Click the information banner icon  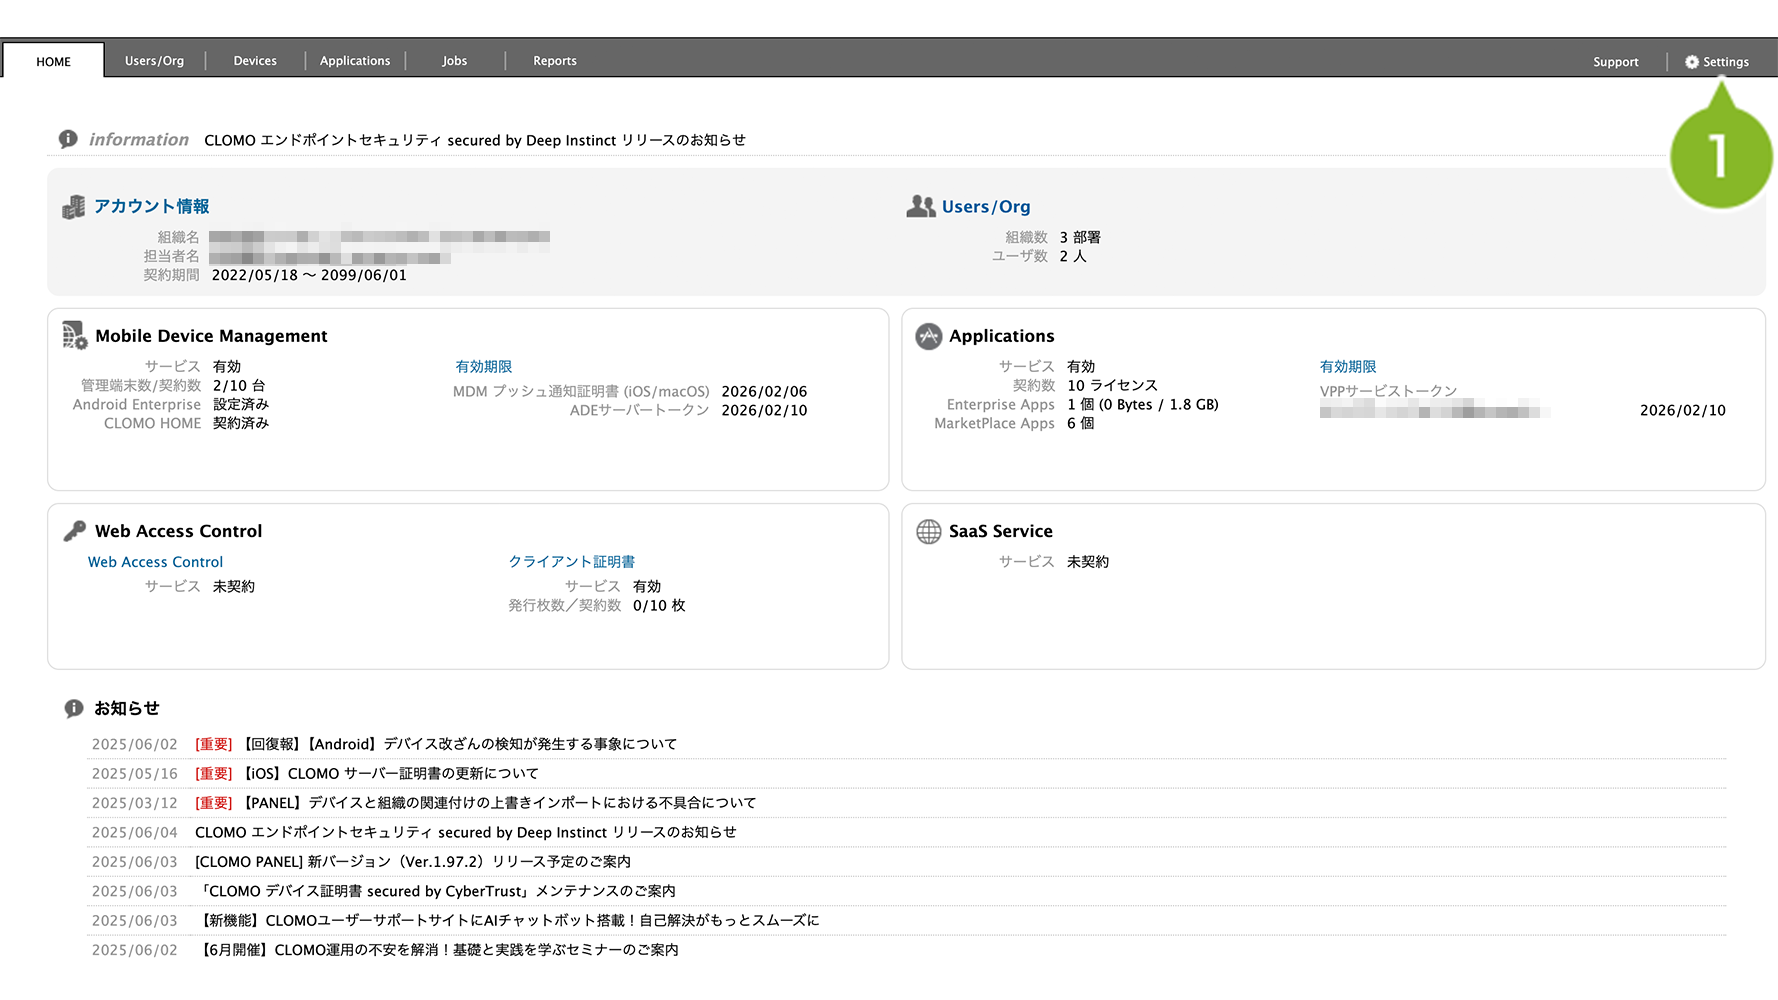click(x=68, y=139)
